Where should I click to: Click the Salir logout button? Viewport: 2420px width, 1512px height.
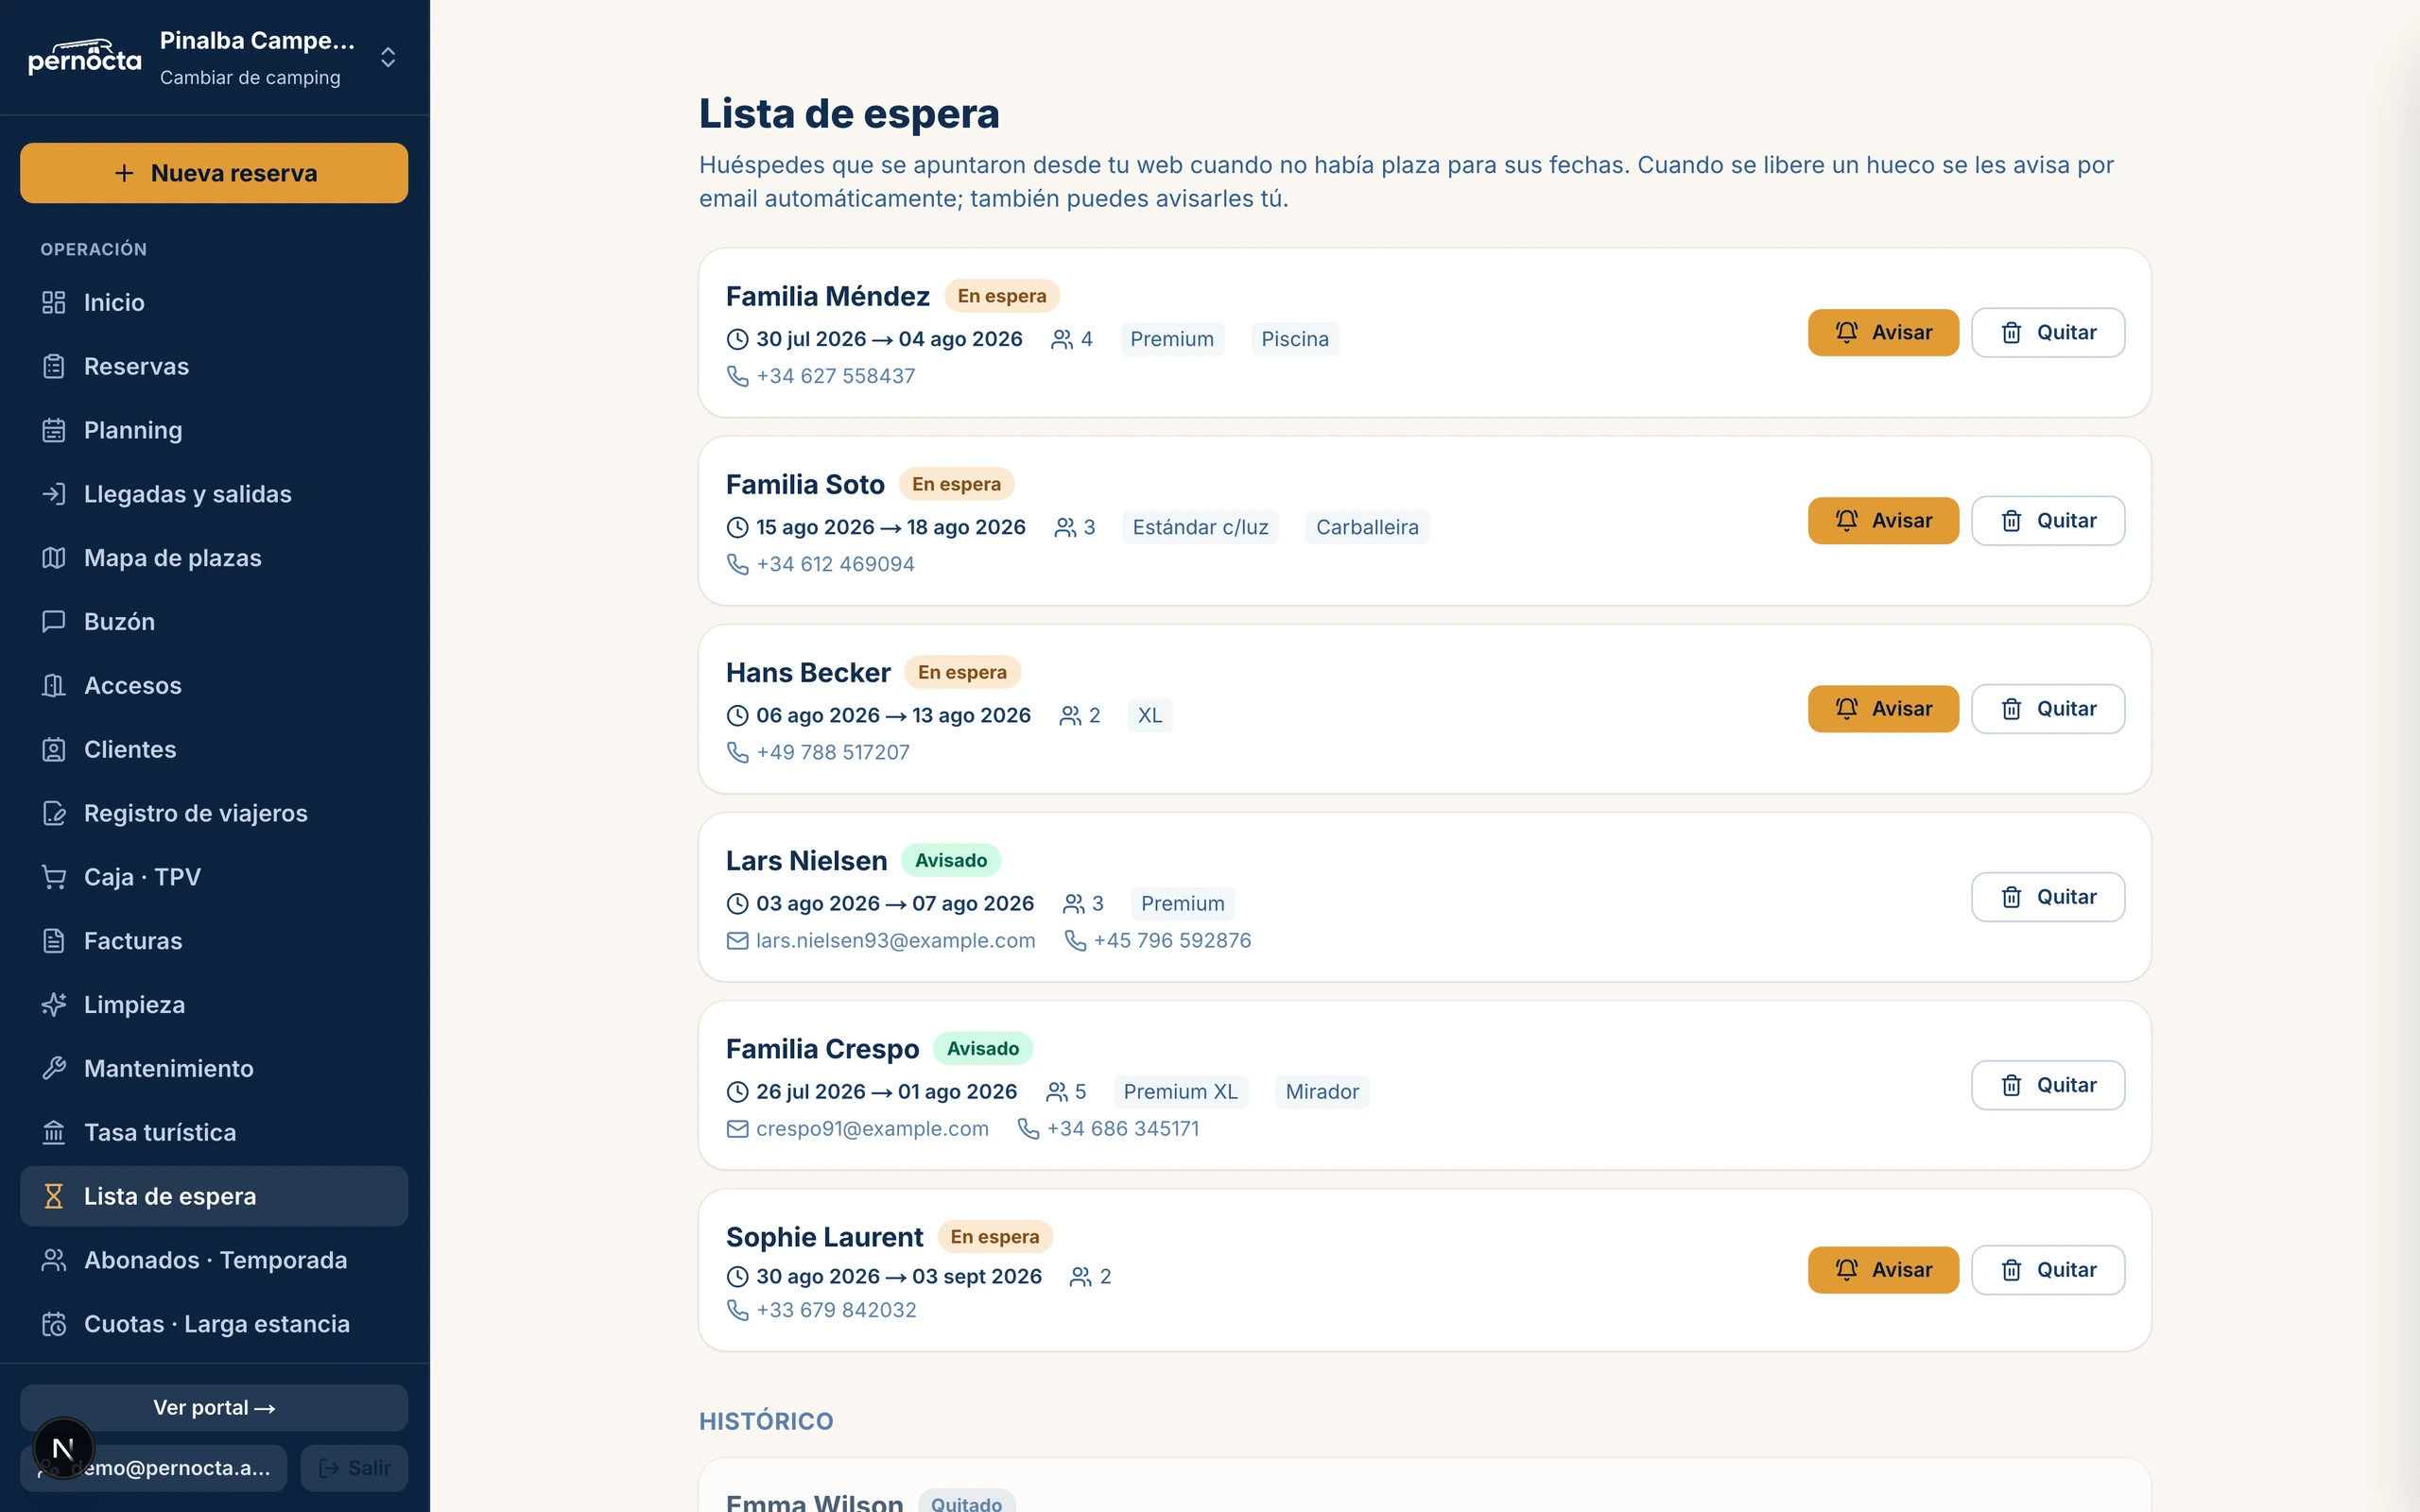tap(354, 1468)
